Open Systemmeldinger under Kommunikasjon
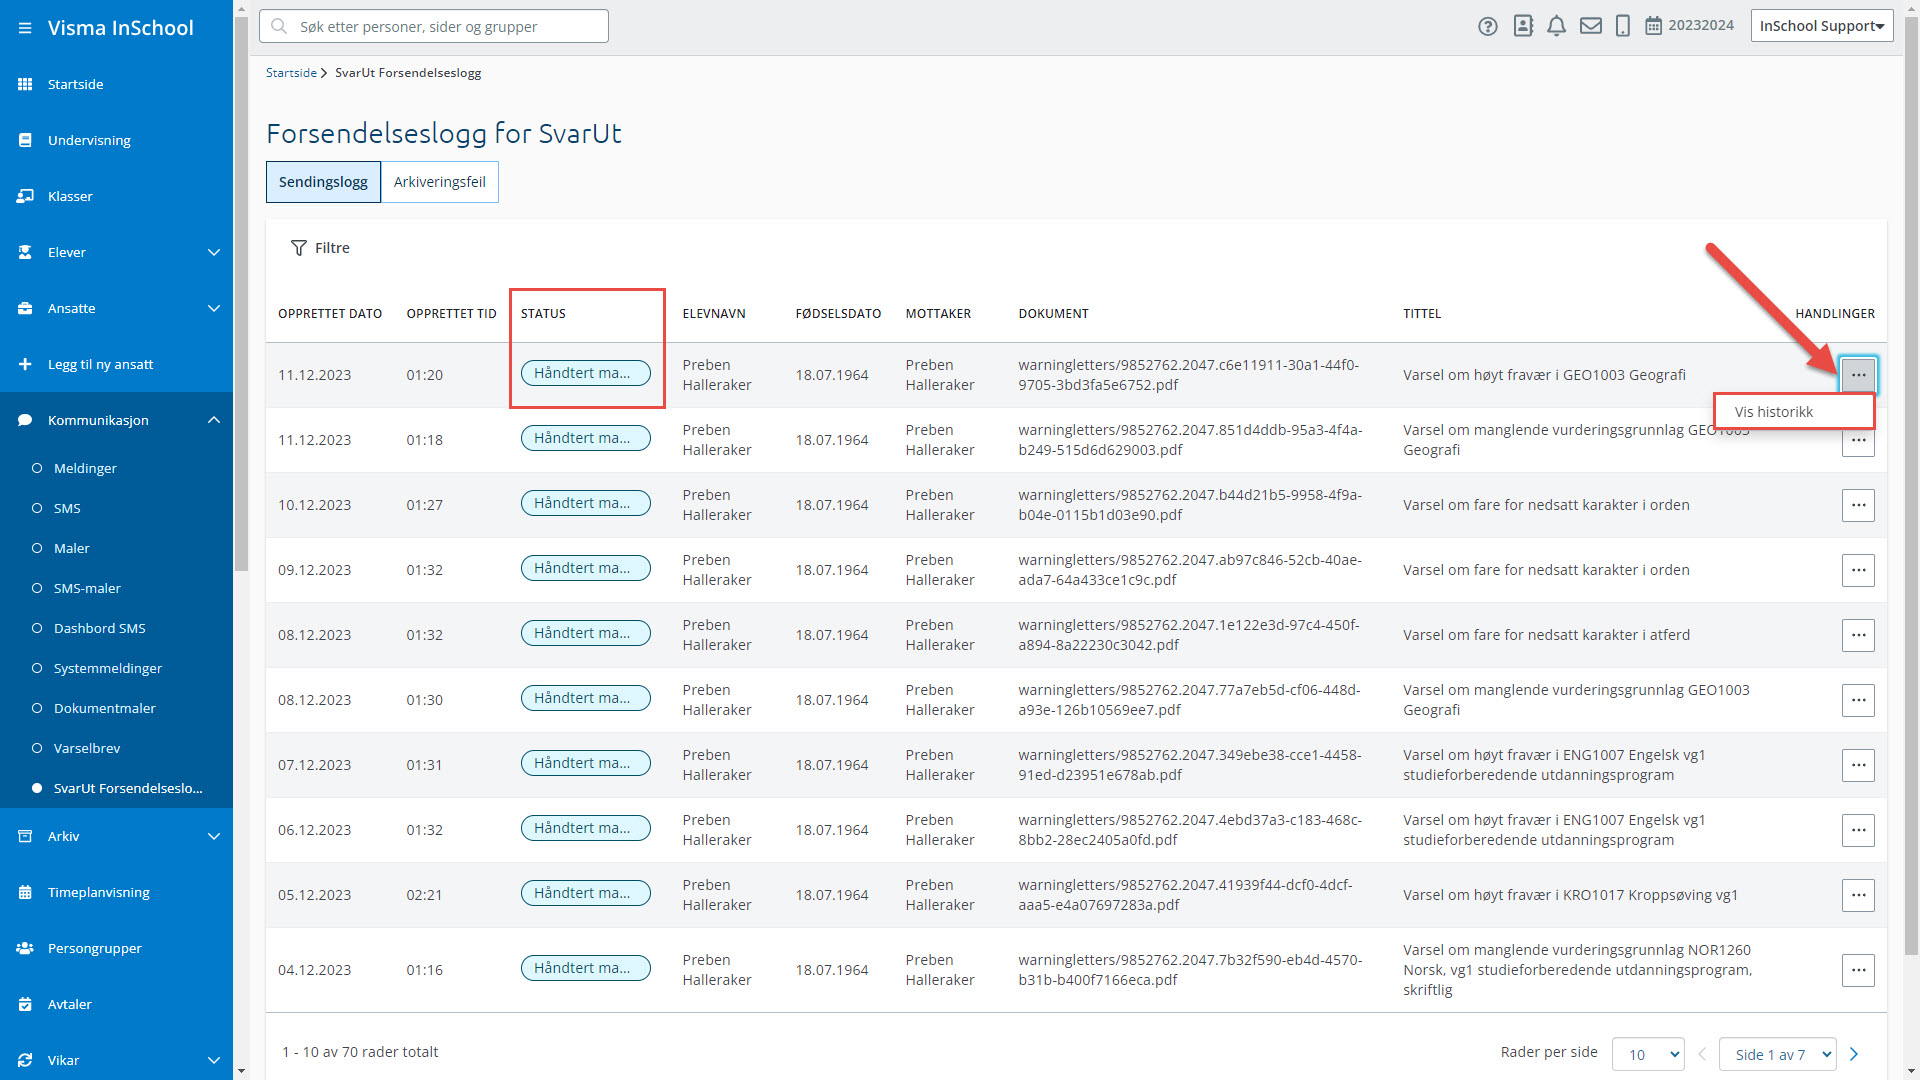This screenshot has width=1920, height=1080. [x=116, y=668]
